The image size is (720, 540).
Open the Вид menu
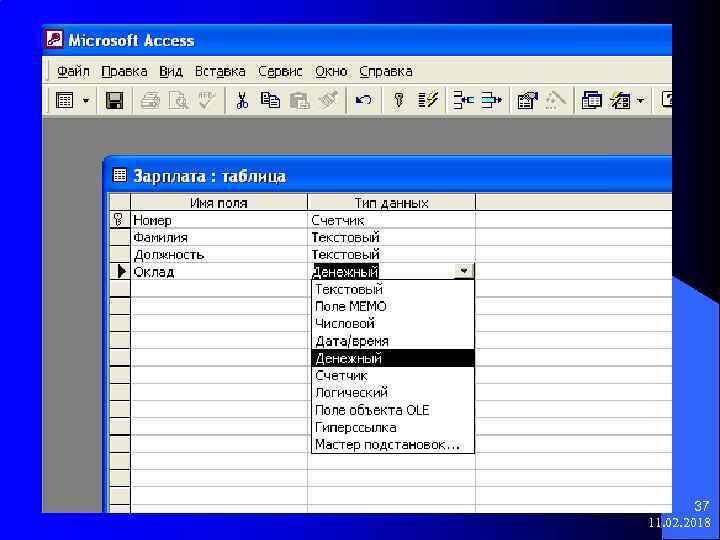171,71
